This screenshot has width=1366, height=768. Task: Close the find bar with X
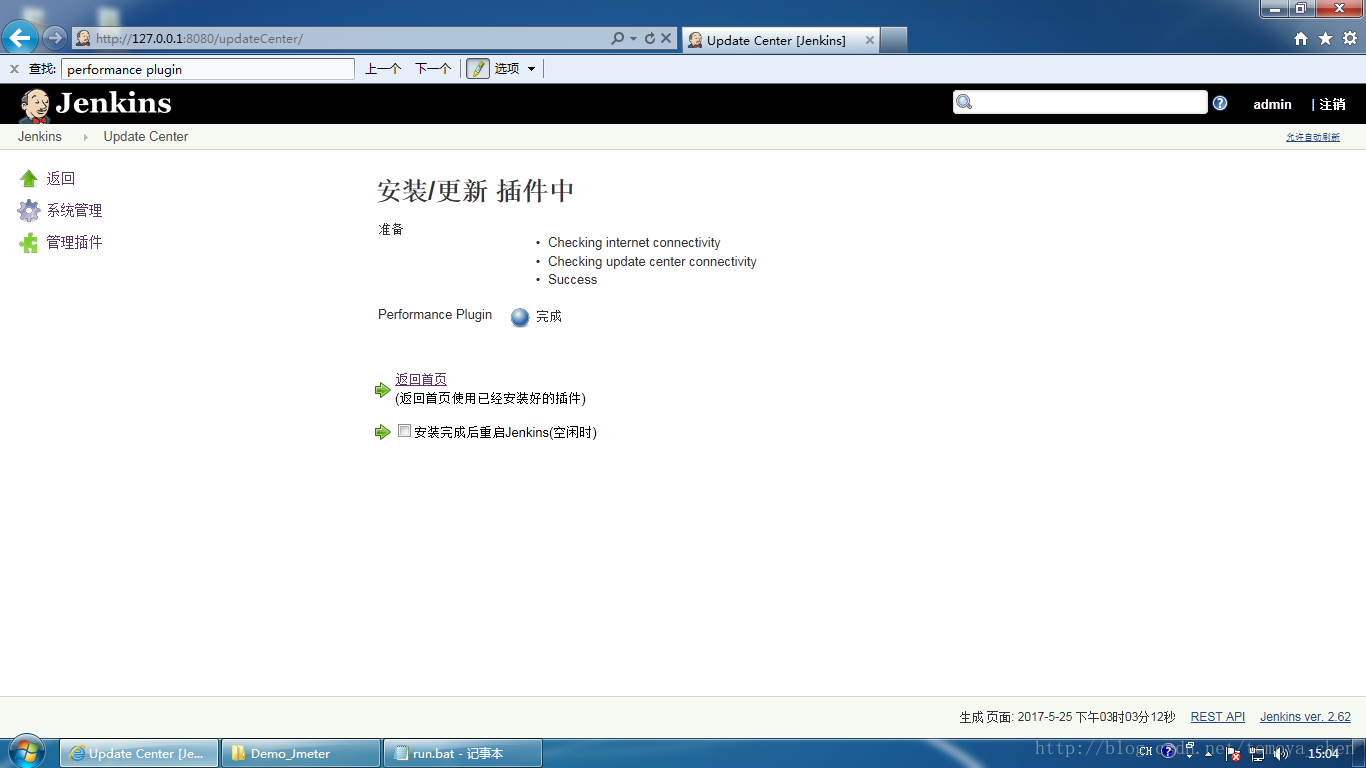pos(14,69)
